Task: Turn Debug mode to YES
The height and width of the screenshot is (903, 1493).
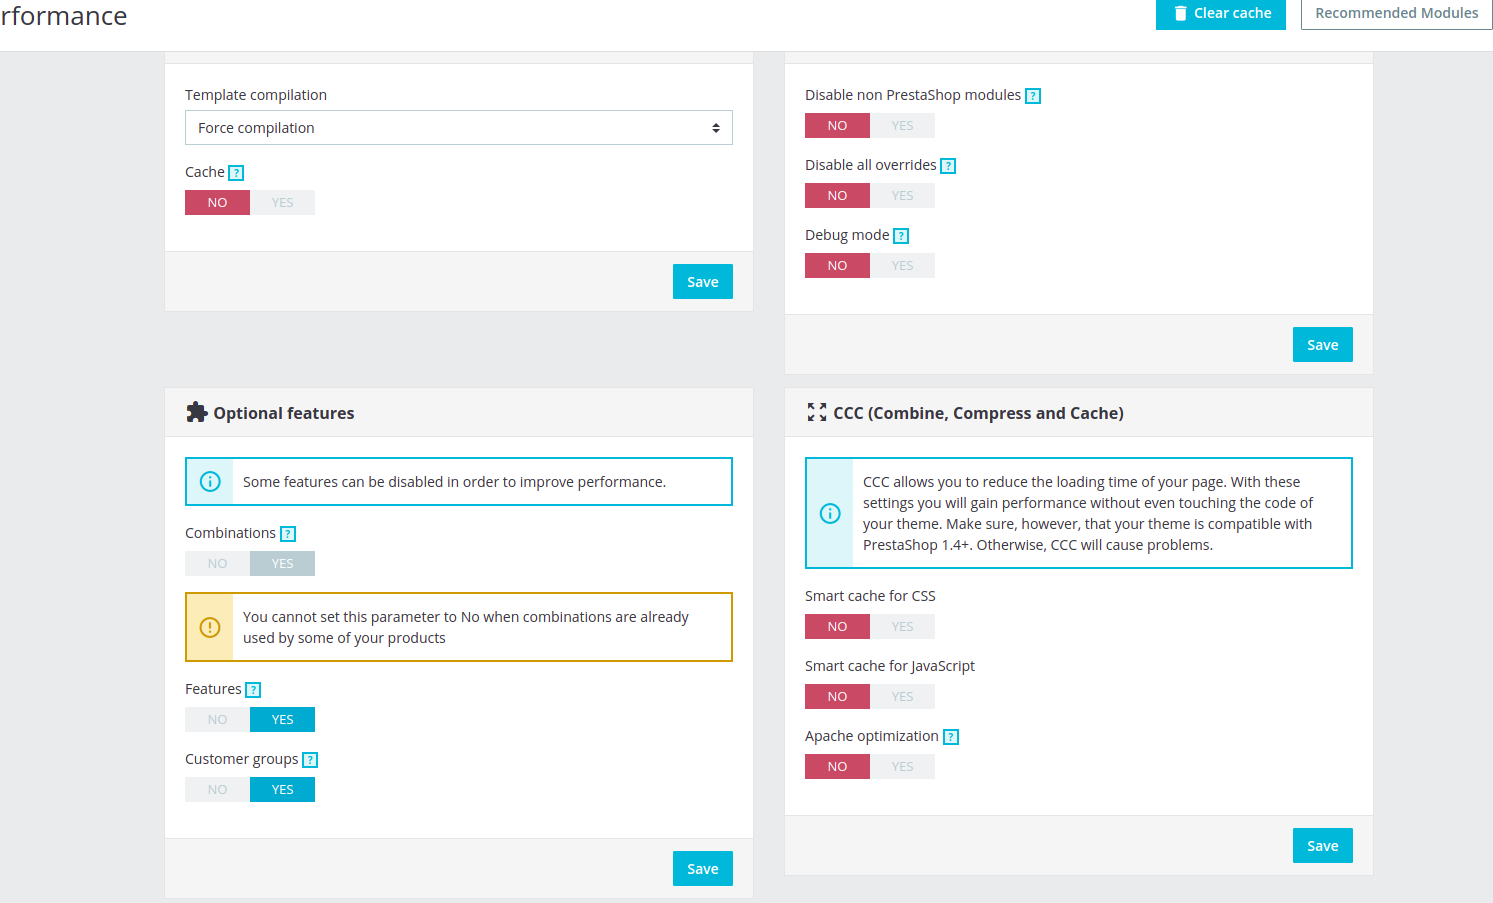Action: click(903, 266)
